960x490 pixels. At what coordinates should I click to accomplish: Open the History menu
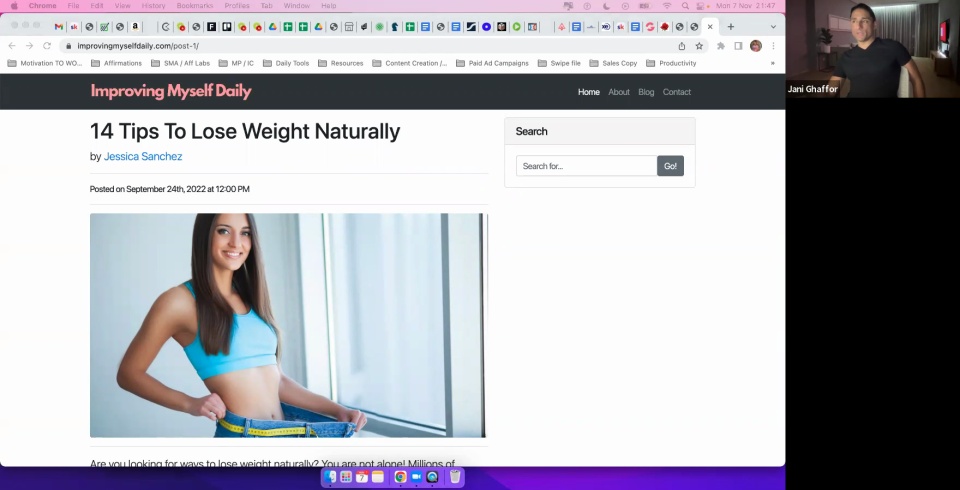coord(153,6)
